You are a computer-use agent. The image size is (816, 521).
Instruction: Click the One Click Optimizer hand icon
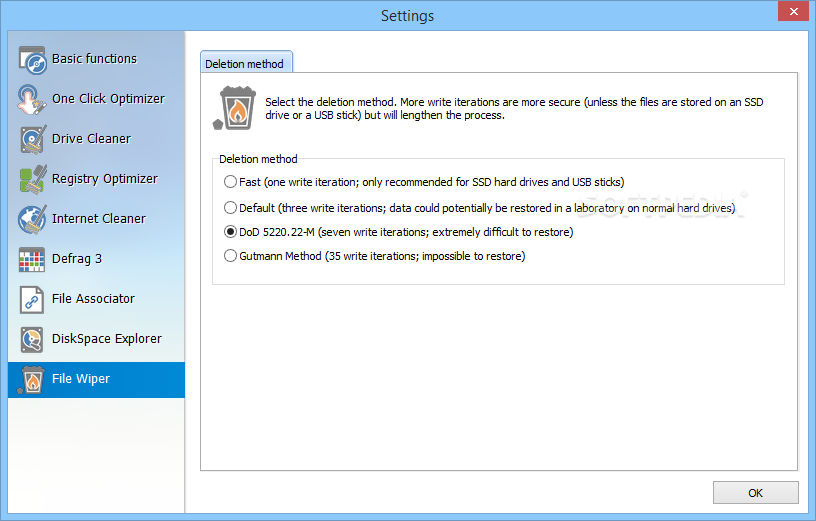(x=31, y=99)
